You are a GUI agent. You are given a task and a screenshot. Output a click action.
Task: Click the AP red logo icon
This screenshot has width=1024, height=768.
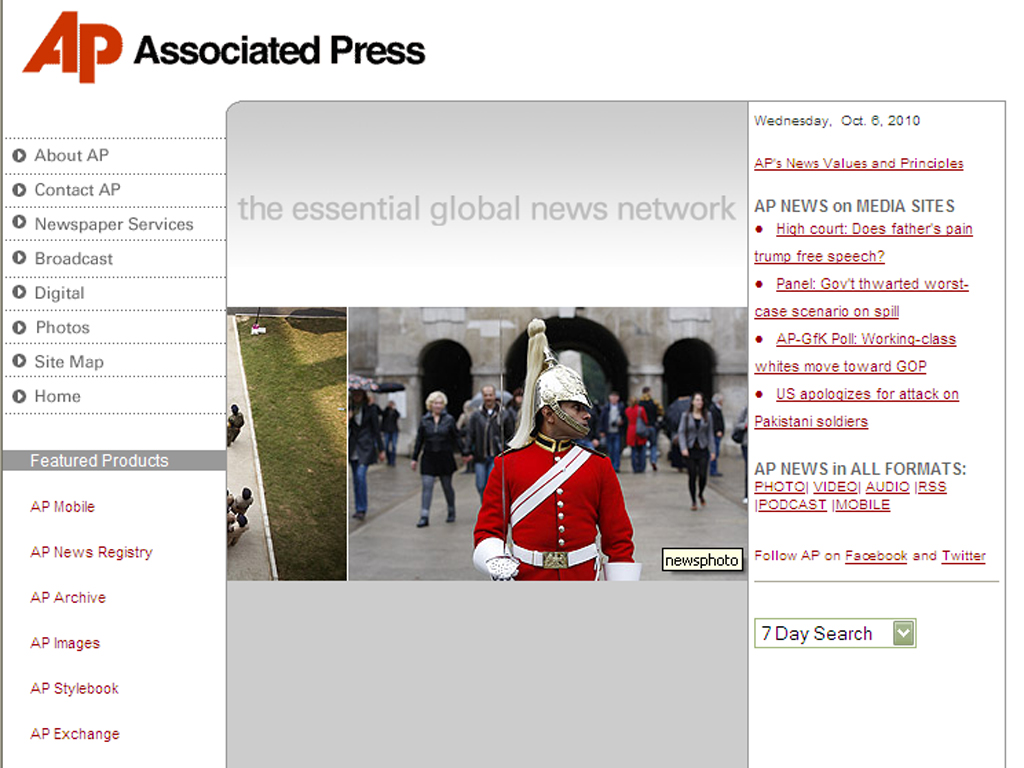pos(72,47)
